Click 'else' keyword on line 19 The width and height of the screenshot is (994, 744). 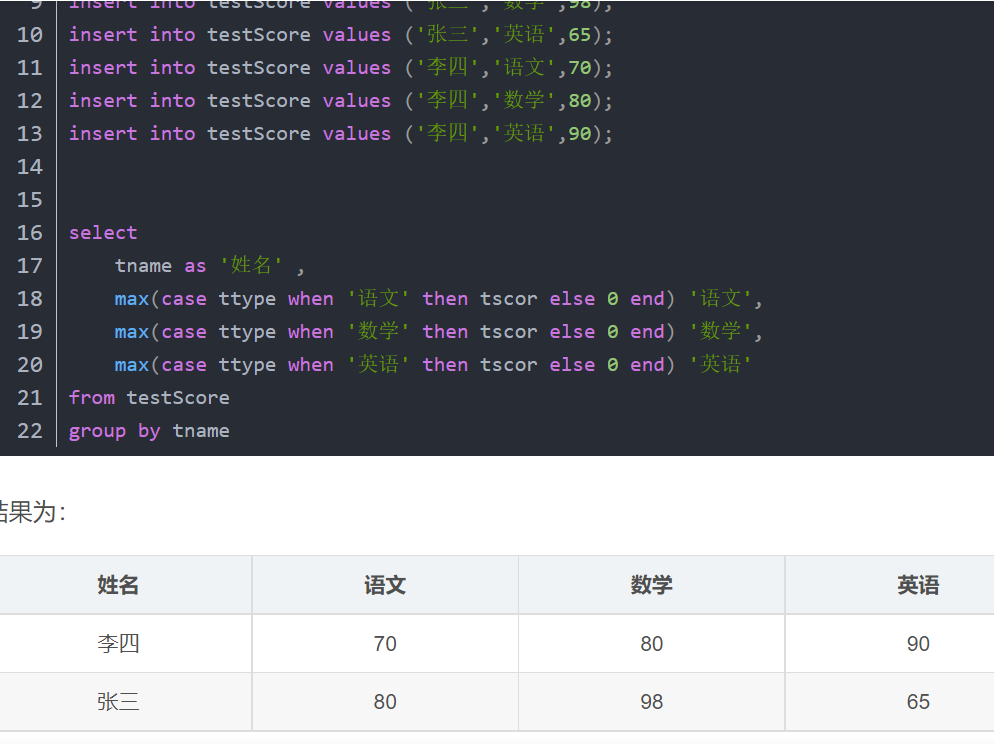click(x=572, y=331)
